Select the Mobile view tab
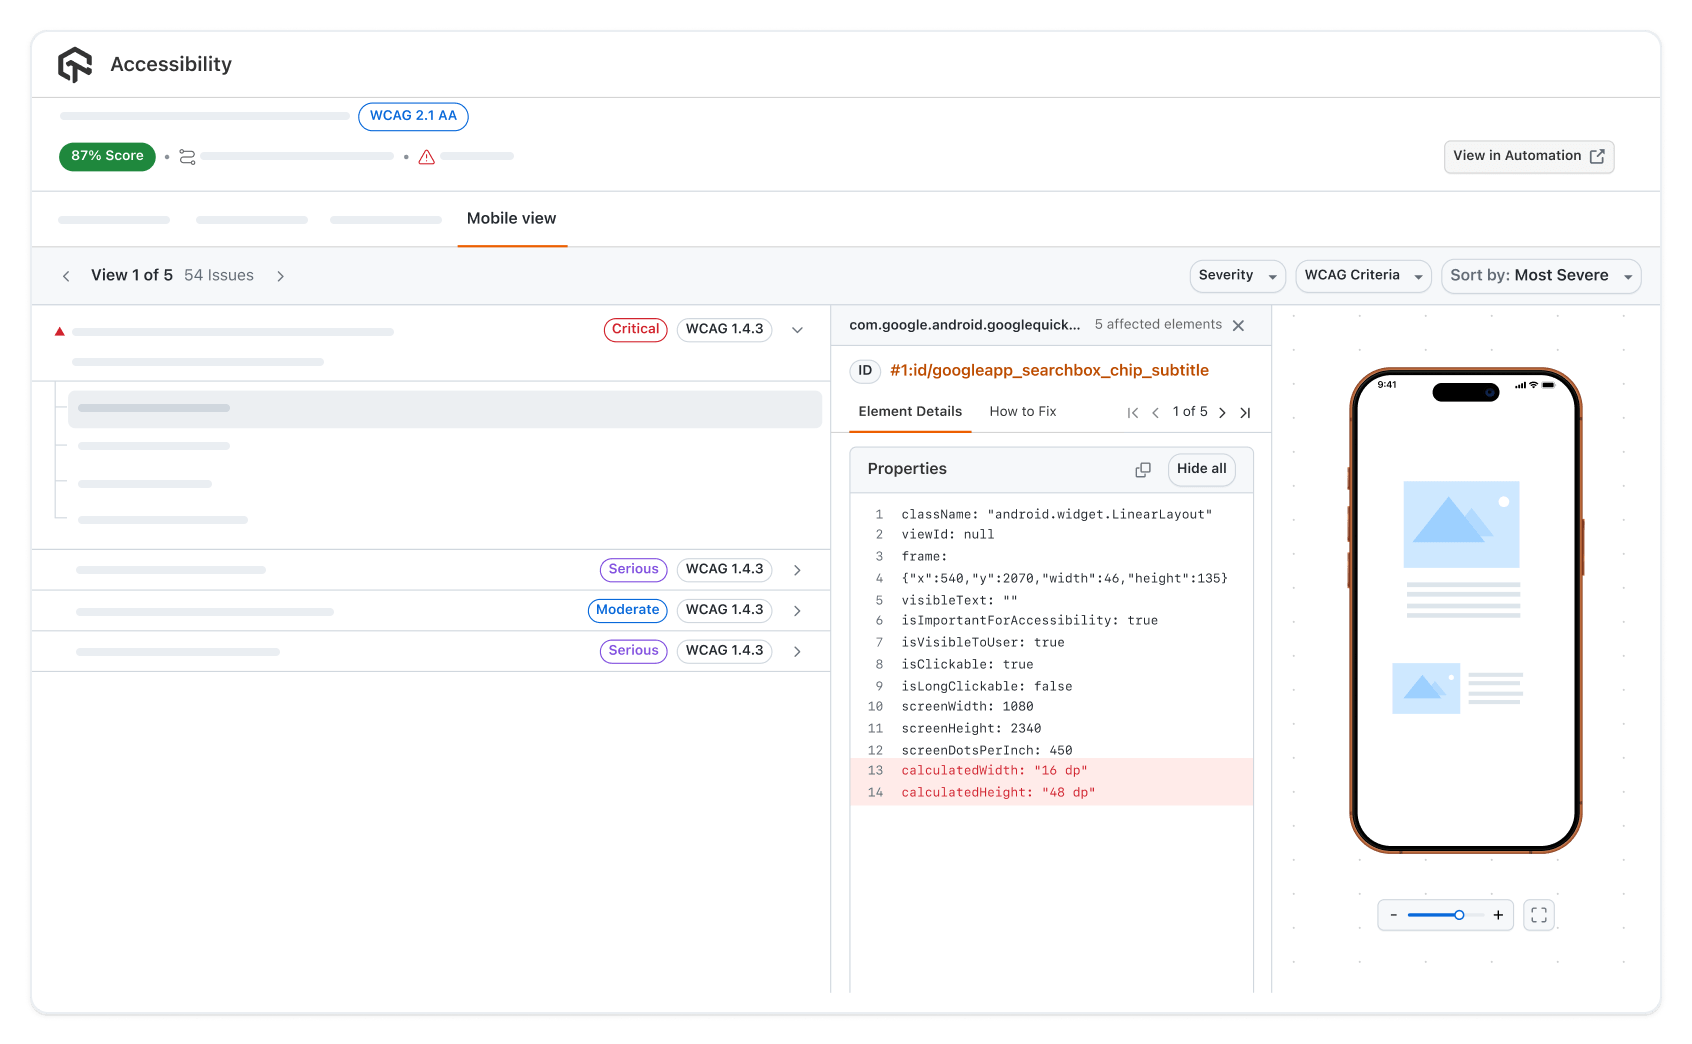The height and width of the screenshot is (1044, 1692). (511, 218)
